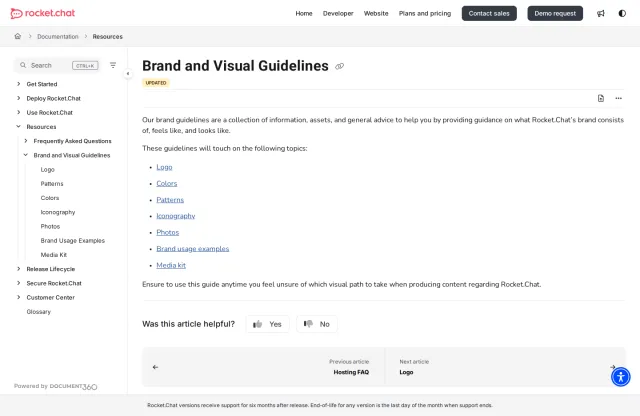Follow the Photos link in article

pyautogui.click(x=168, y=233)
